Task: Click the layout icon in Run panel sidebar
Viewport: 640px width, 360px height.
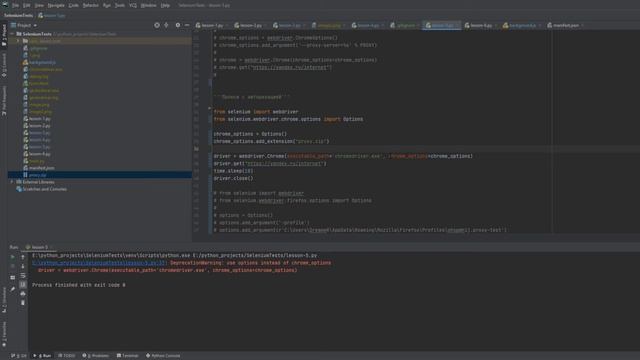Action: point(13,278)
